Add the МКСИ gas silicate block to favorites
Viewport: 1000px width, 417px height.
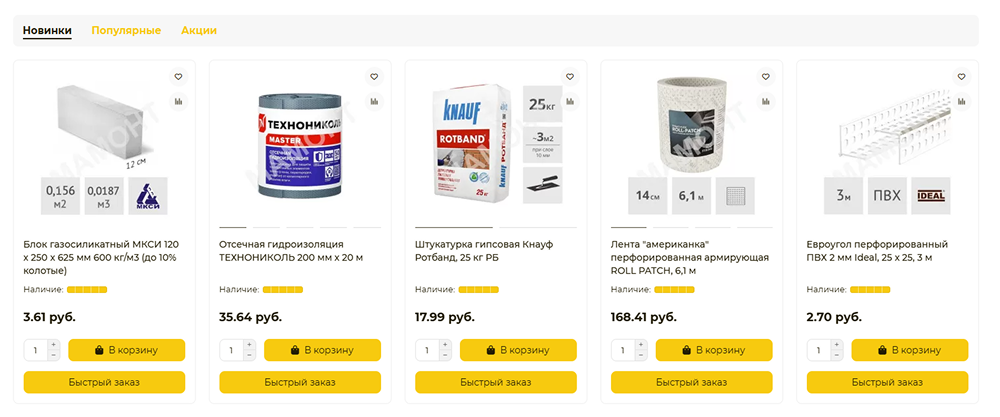[x=178, y=76]
